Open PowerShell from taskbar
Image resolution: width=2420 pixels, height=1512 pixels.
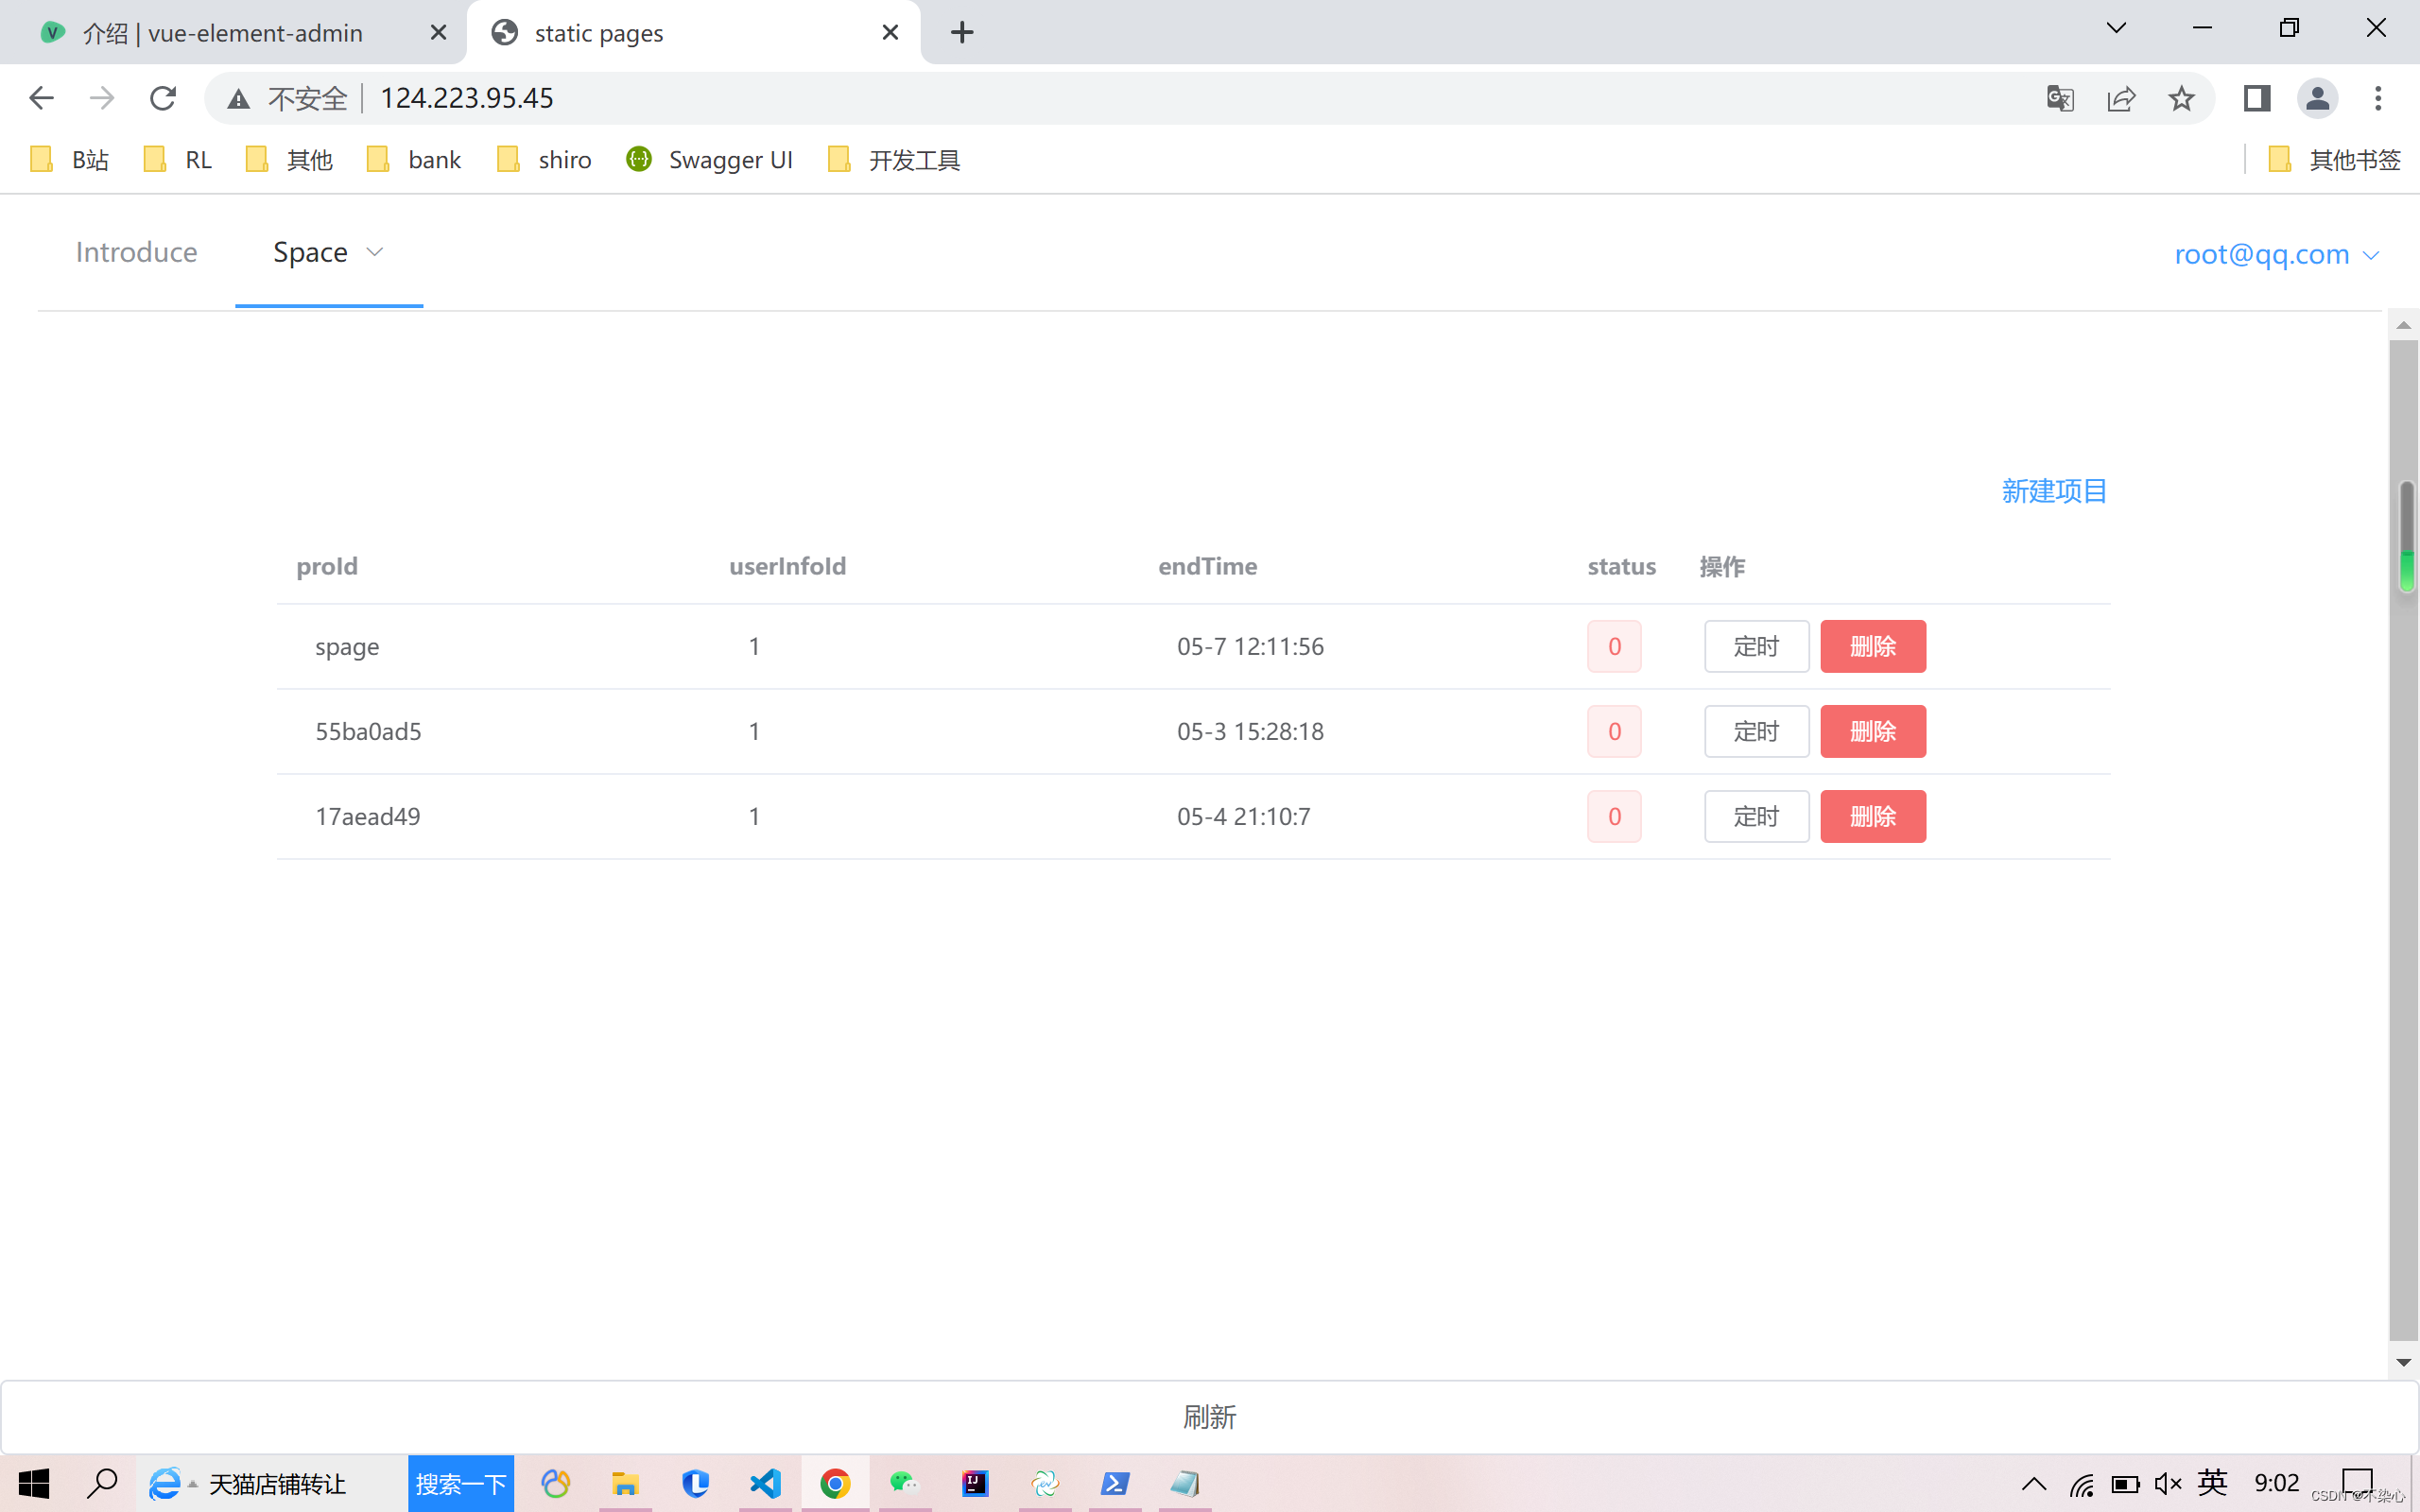(x=1115, y=1483)
